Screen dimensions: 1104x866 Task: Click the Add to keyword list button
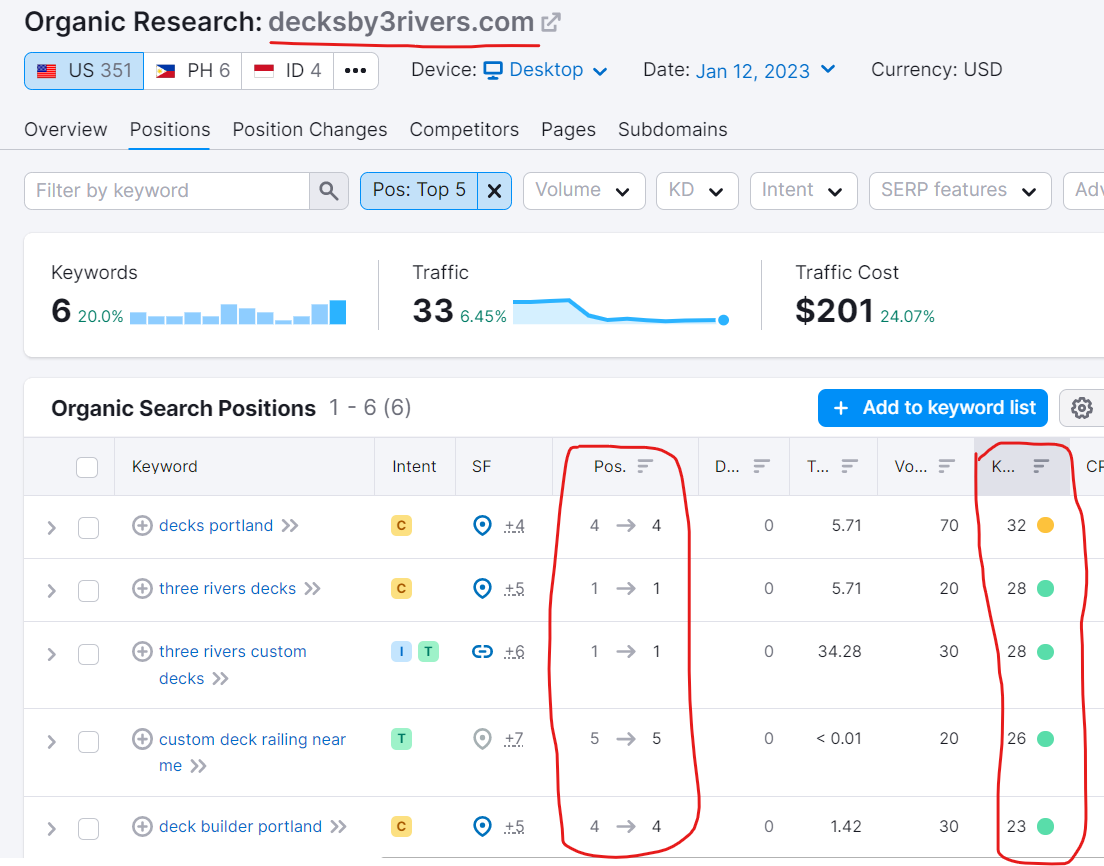pyautogui.click(x=932, y=408)
